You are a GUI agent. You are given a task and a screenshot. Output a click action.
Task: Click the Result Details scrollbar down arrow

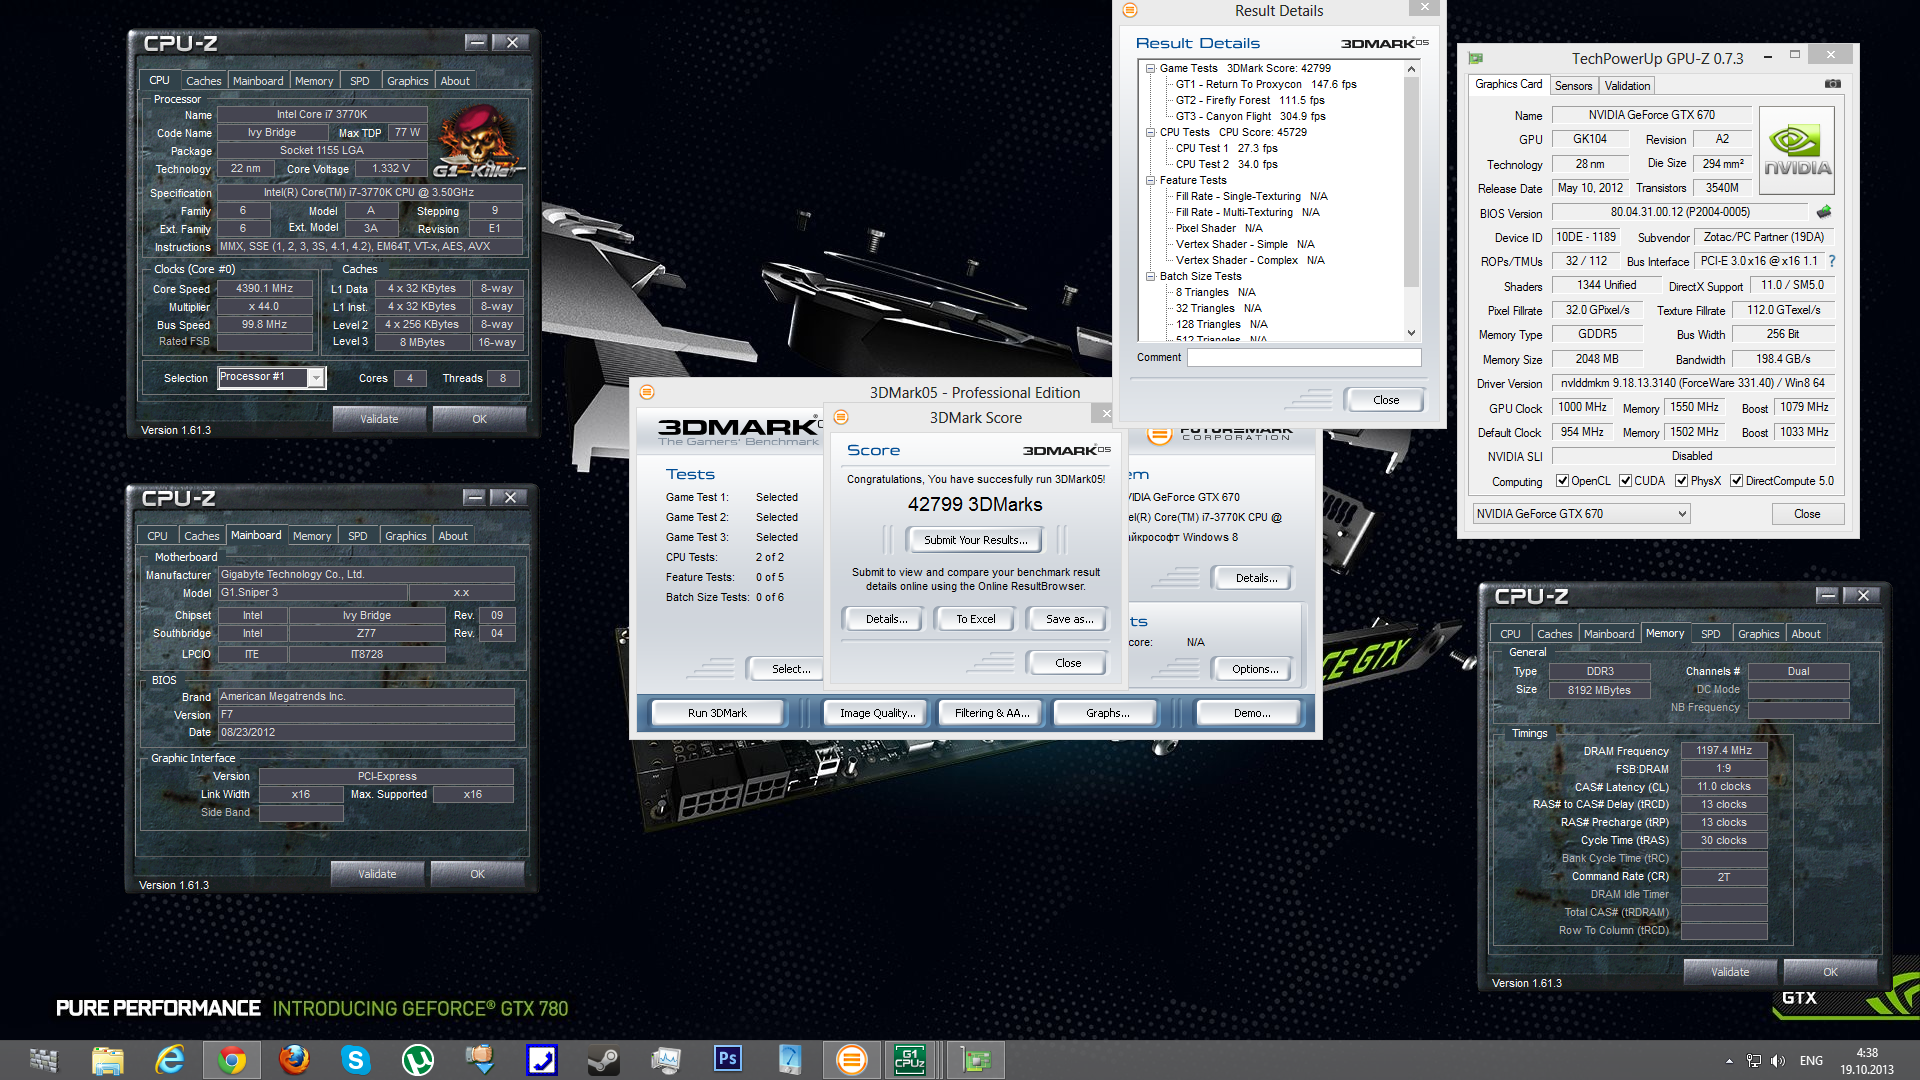[1411, 333]
